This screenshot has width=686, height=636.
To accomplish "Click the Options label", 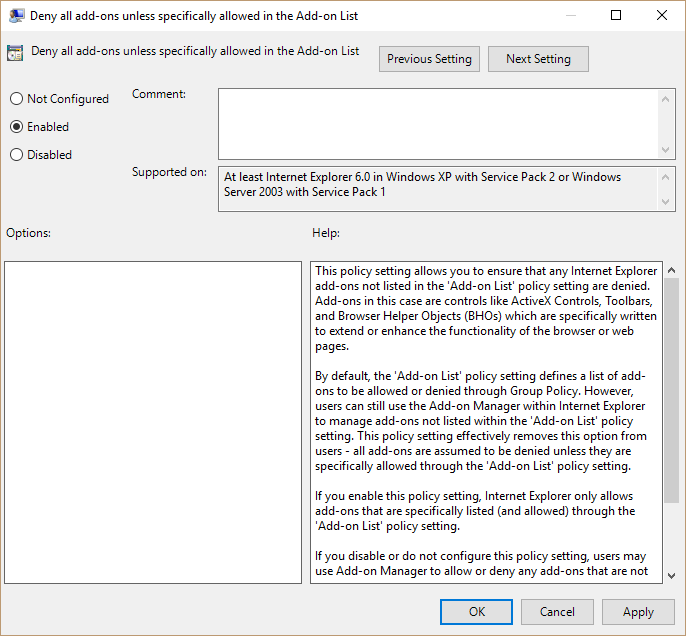I will (28, 233).
